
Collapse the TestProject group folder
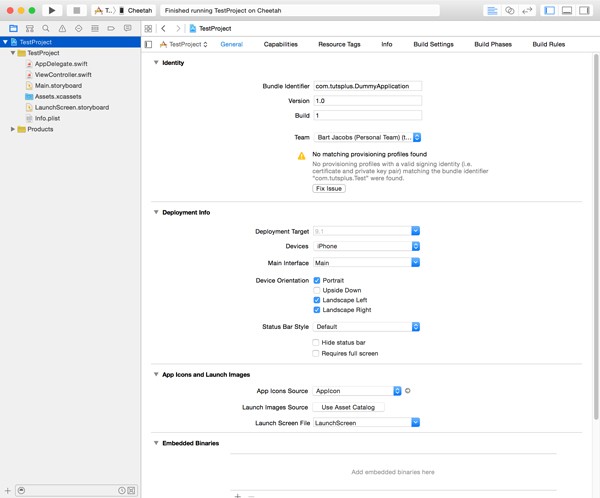click(13, 53)
